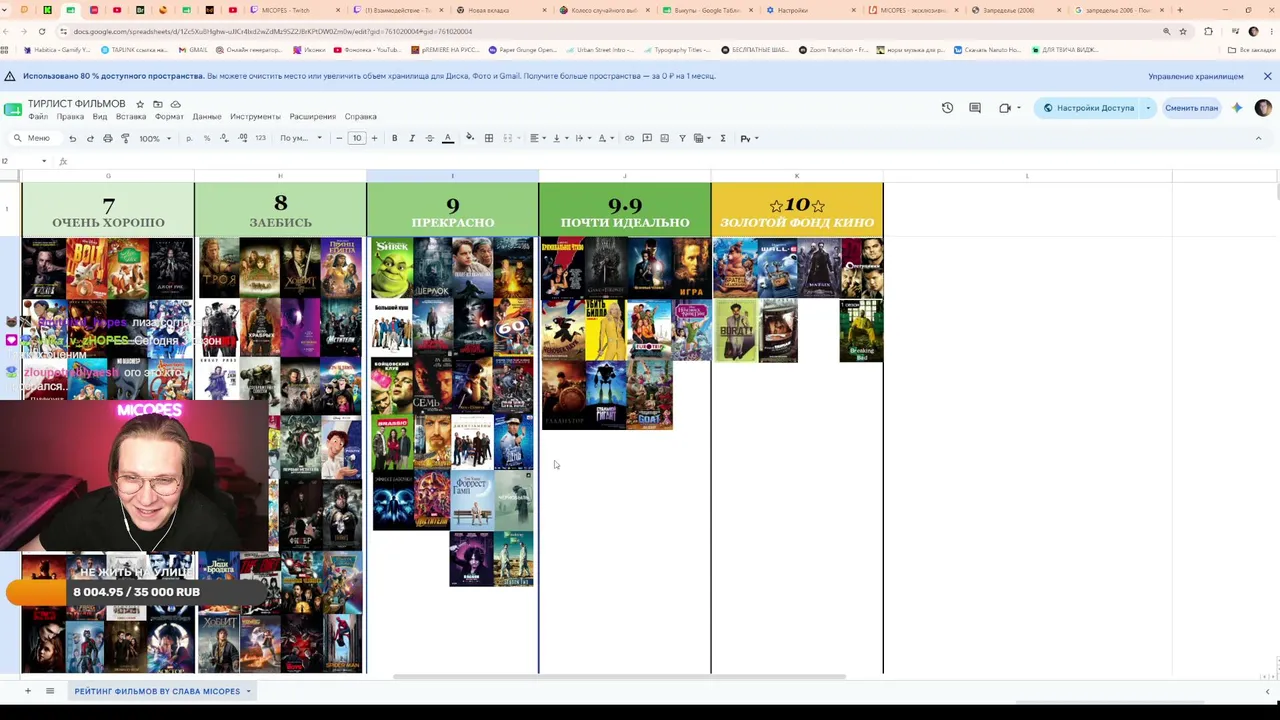This screenshot has height=720, width=1280.
Task: Expand the share settings arrow
Action: [x=1148, y=108]
